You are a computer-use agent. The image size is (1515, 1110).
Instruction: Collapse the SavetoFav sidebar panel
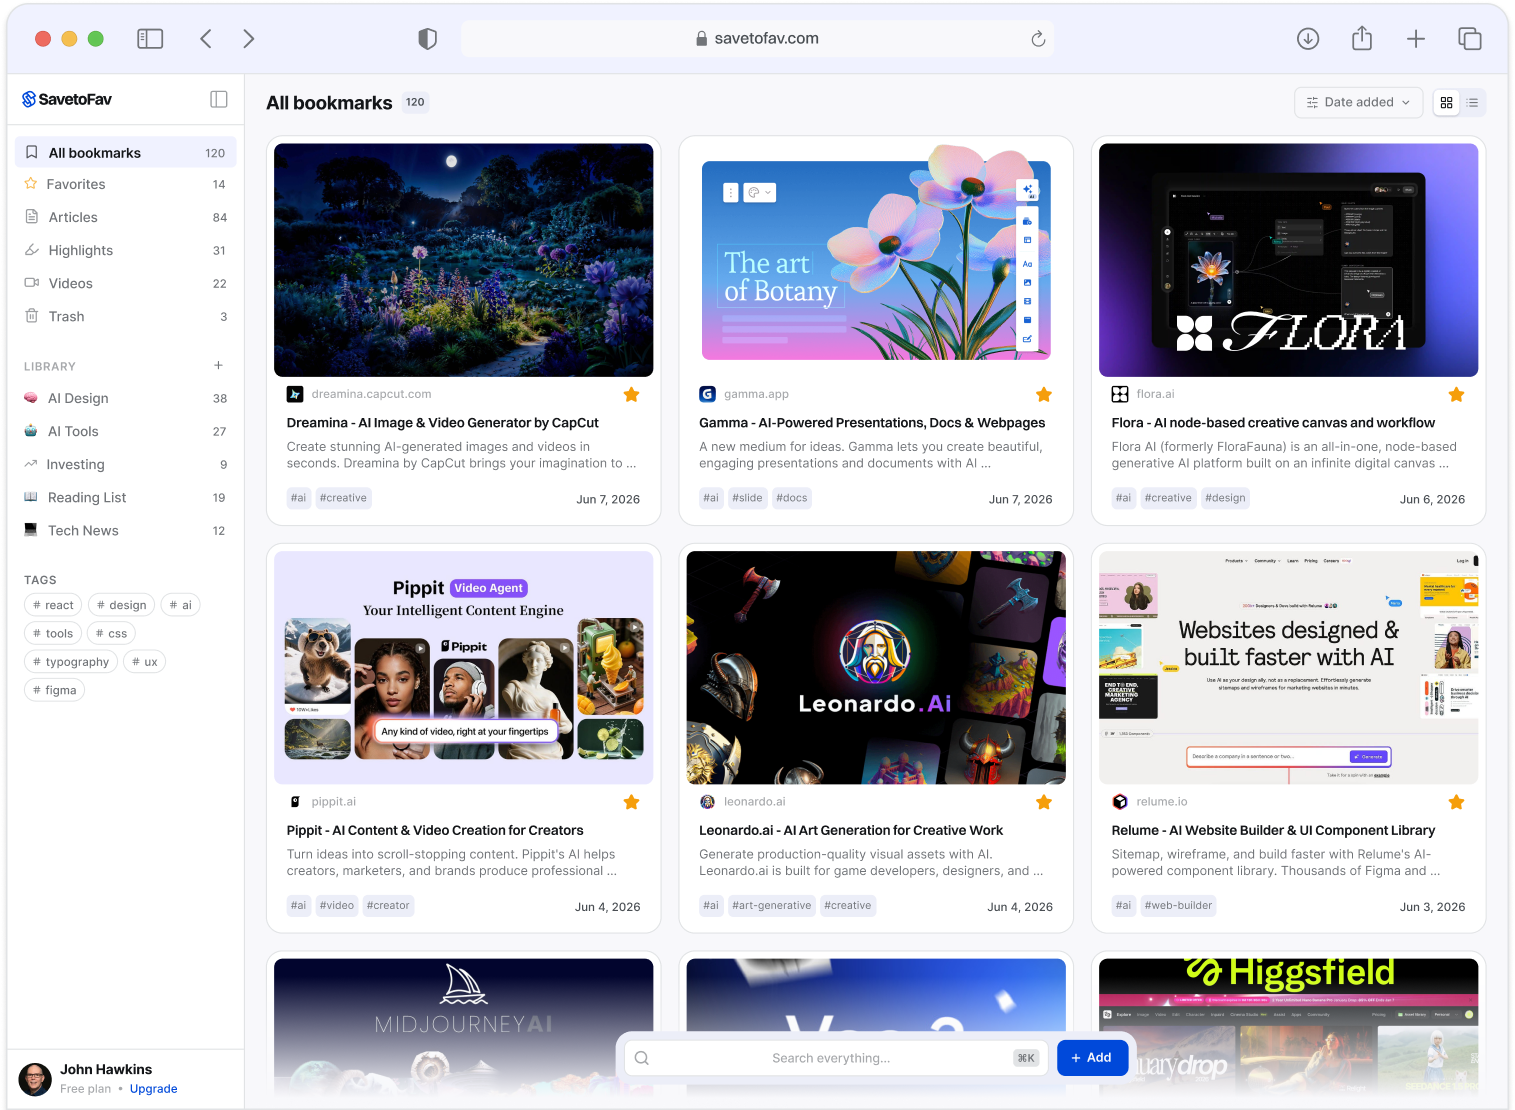pos(219,99)
